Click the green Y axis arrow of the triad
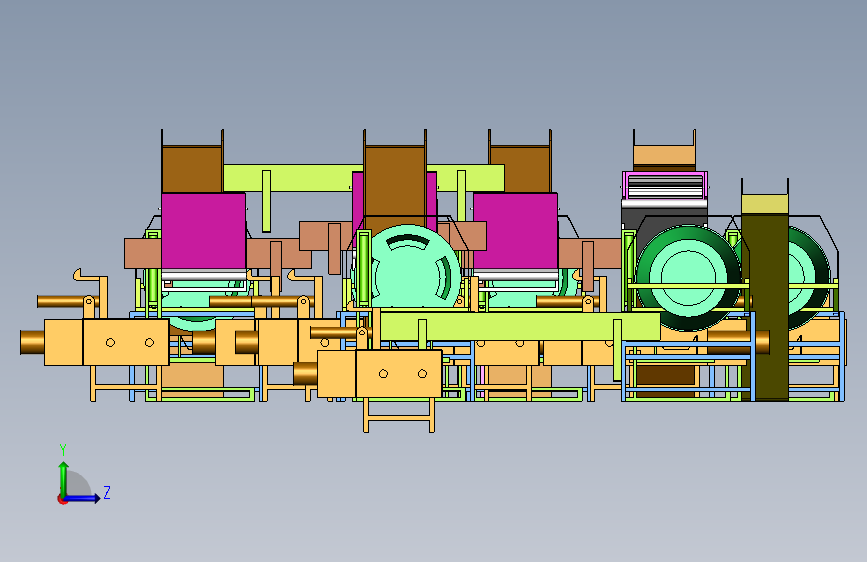Screen dimensions: 867x562 pos(64,479)
